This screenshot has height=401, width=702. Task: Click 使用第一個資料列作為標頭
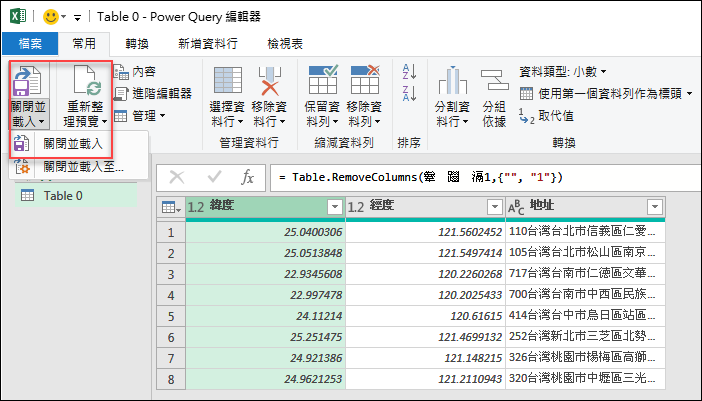coord(601,94)
